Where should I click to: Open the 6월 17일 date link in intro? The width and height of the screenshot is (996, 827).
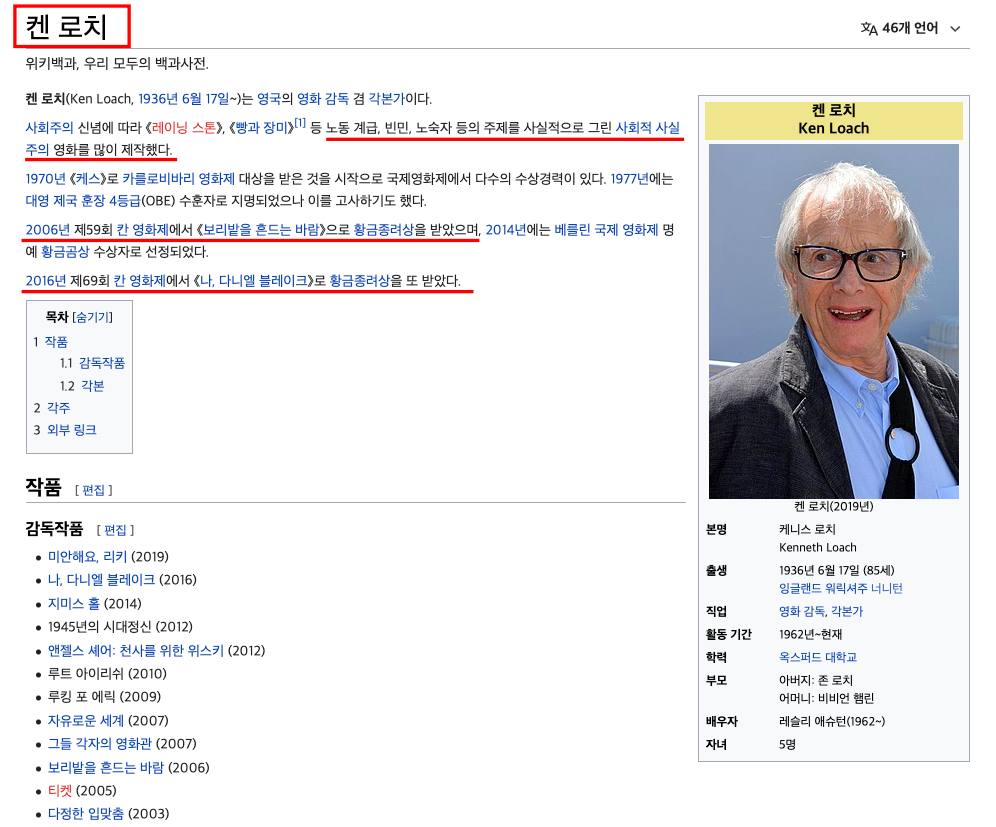point(205,98)
